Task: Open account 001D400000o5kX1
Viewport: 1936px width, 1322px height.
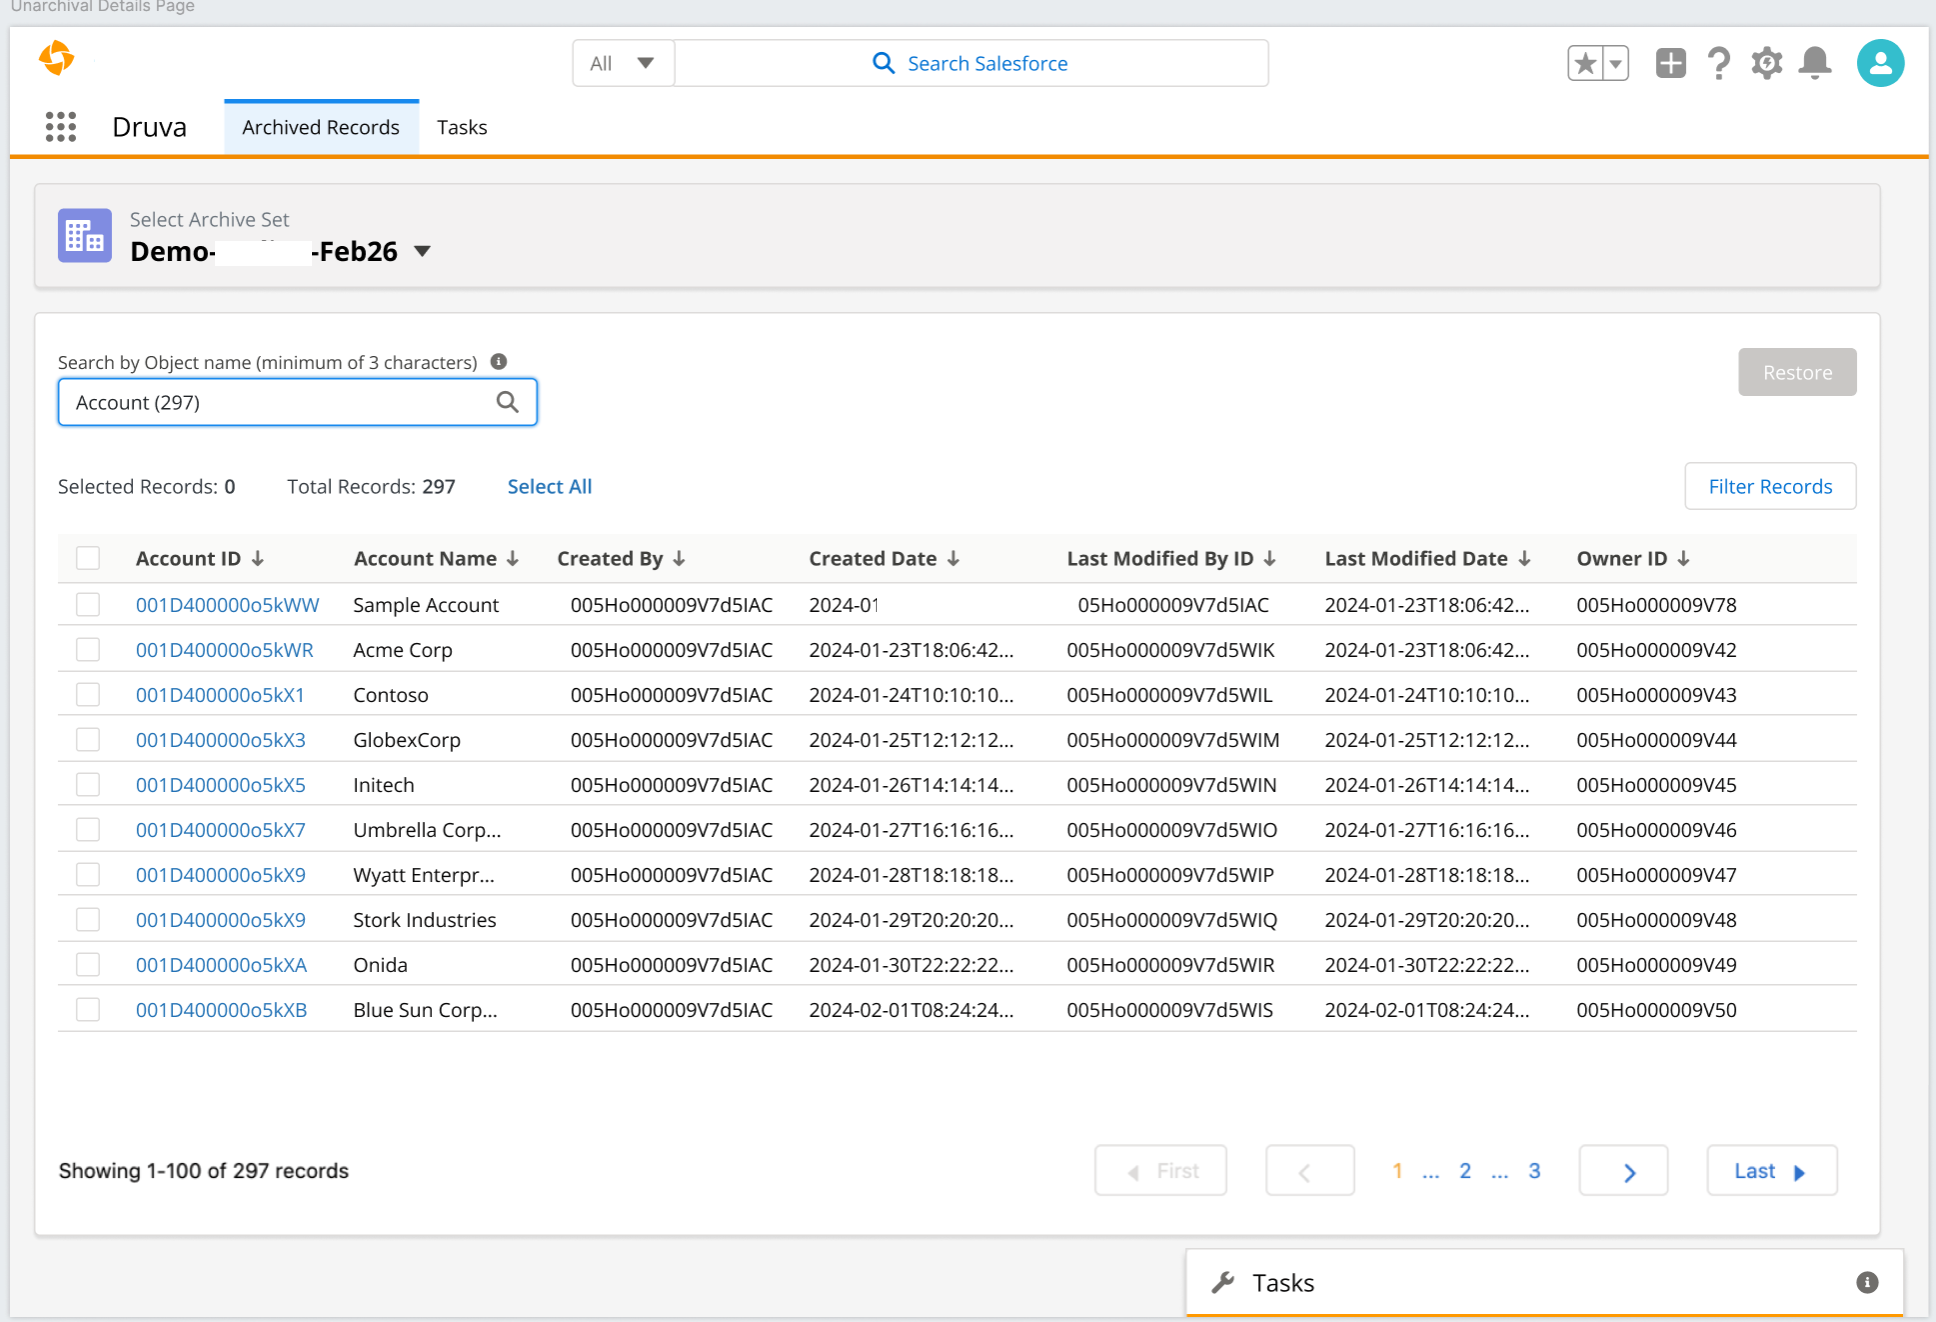Action: click(220, 695)
